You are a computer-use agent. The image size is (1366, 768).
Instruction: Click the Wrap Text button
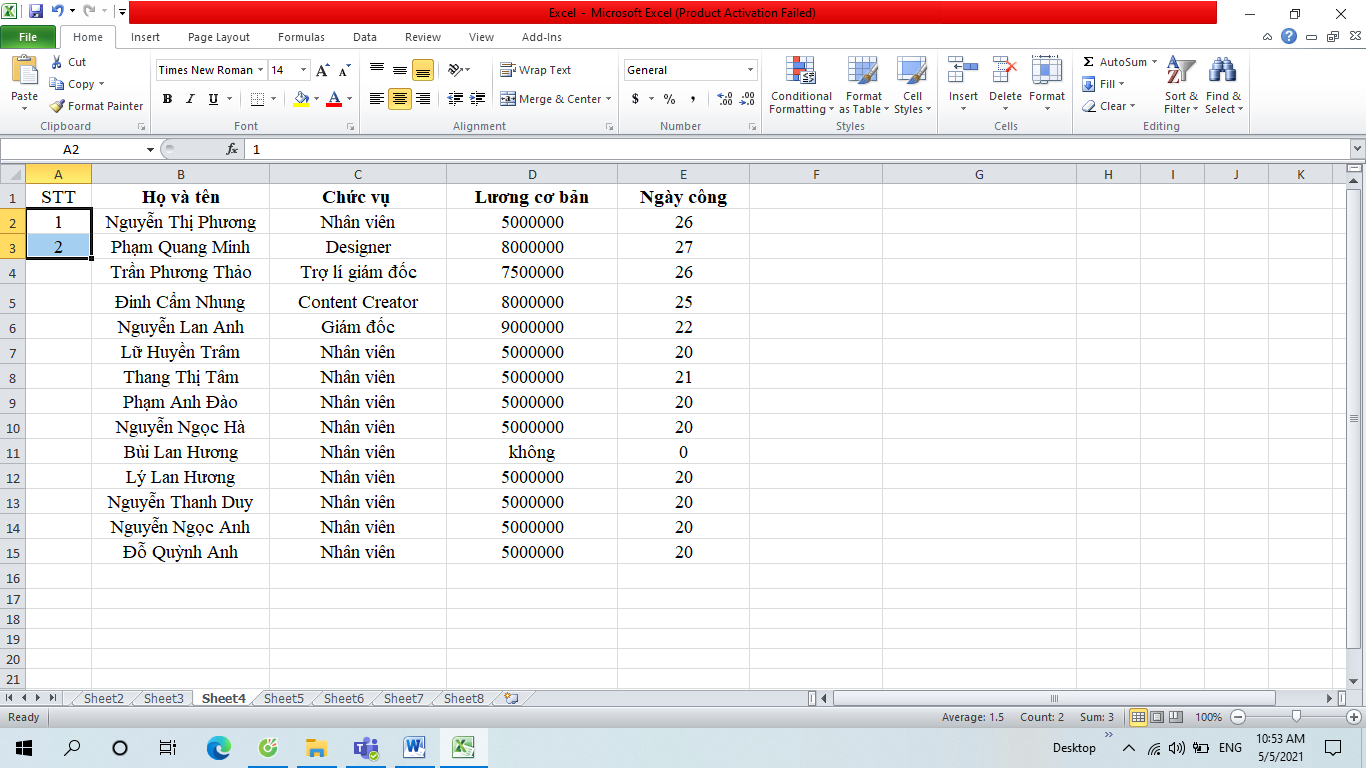point(535,70)
